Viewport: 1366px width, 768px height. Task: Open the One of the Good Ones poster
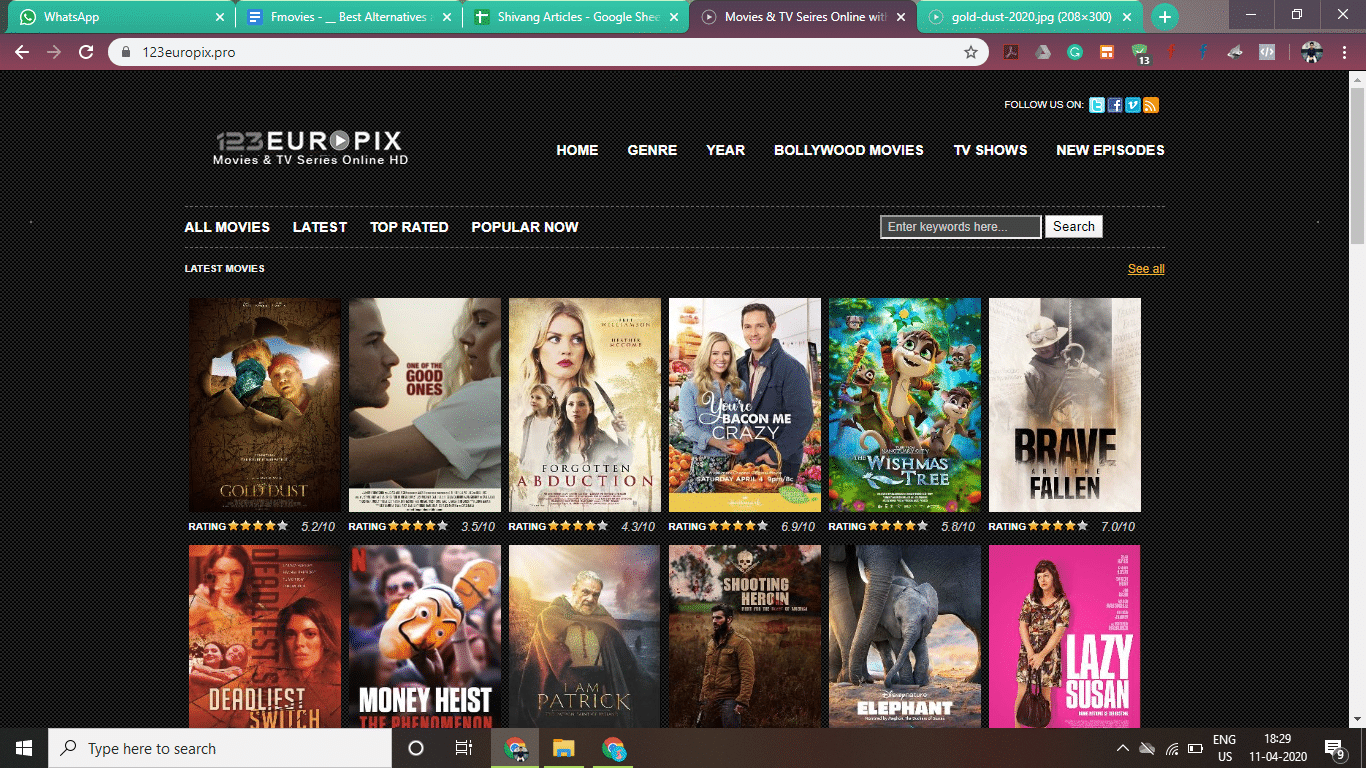425,405
